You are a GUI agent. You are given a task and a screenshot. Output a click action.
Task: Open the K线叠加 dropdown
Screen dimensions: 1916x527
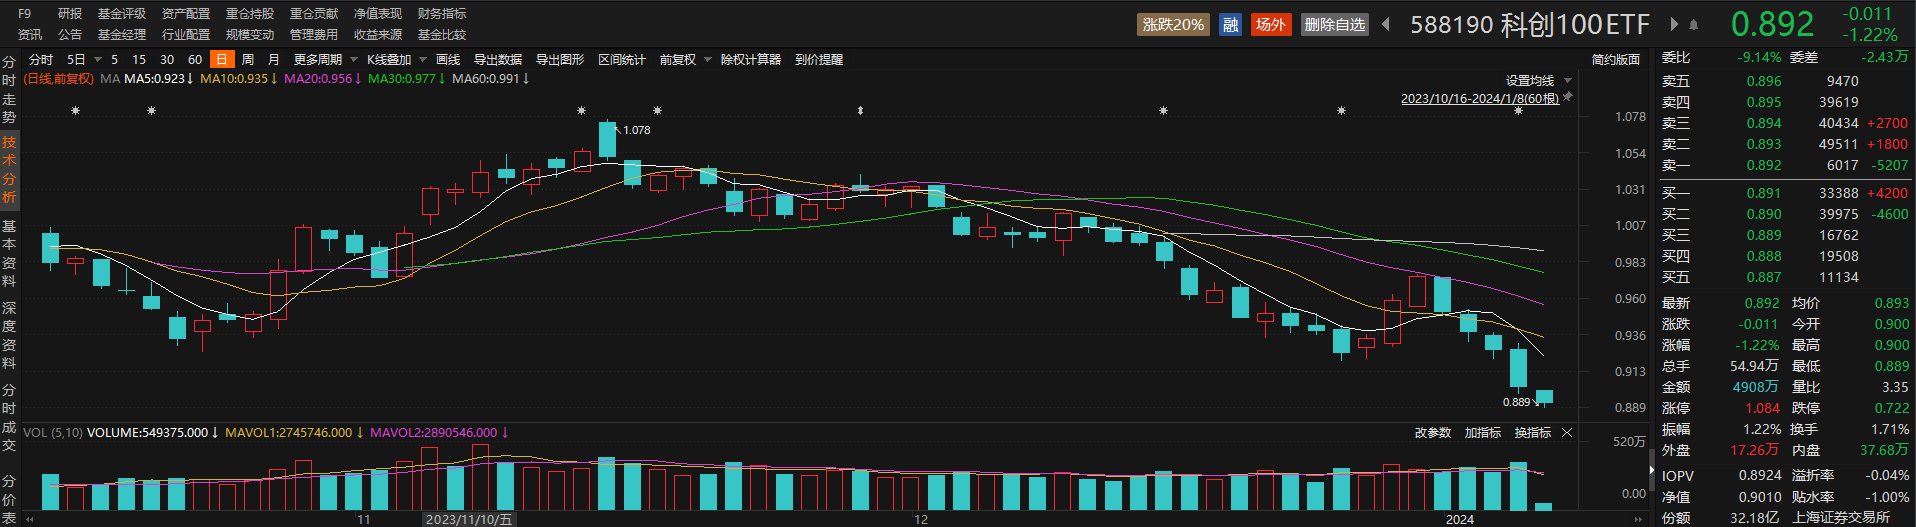point(395,60)
